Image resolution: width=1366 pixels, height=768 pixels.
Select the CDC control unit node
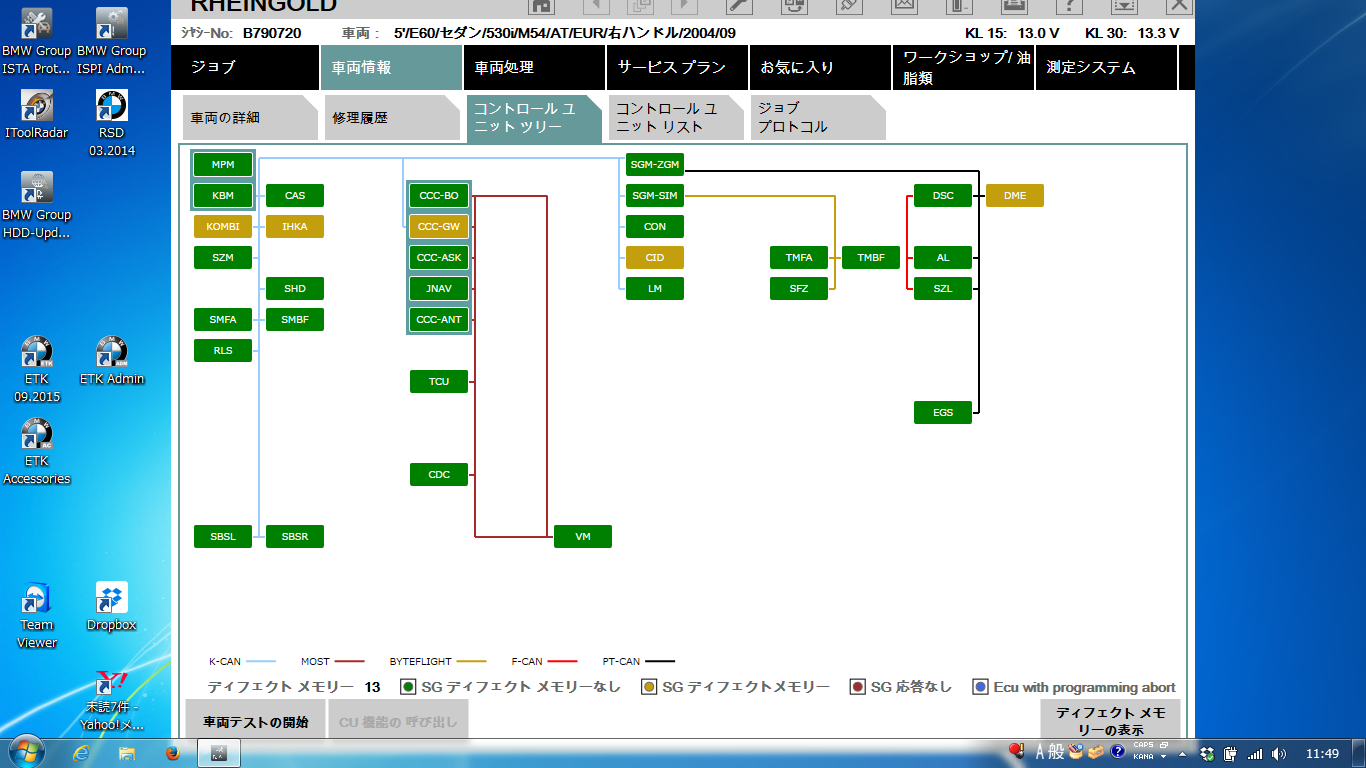click(x=439, y=475)
